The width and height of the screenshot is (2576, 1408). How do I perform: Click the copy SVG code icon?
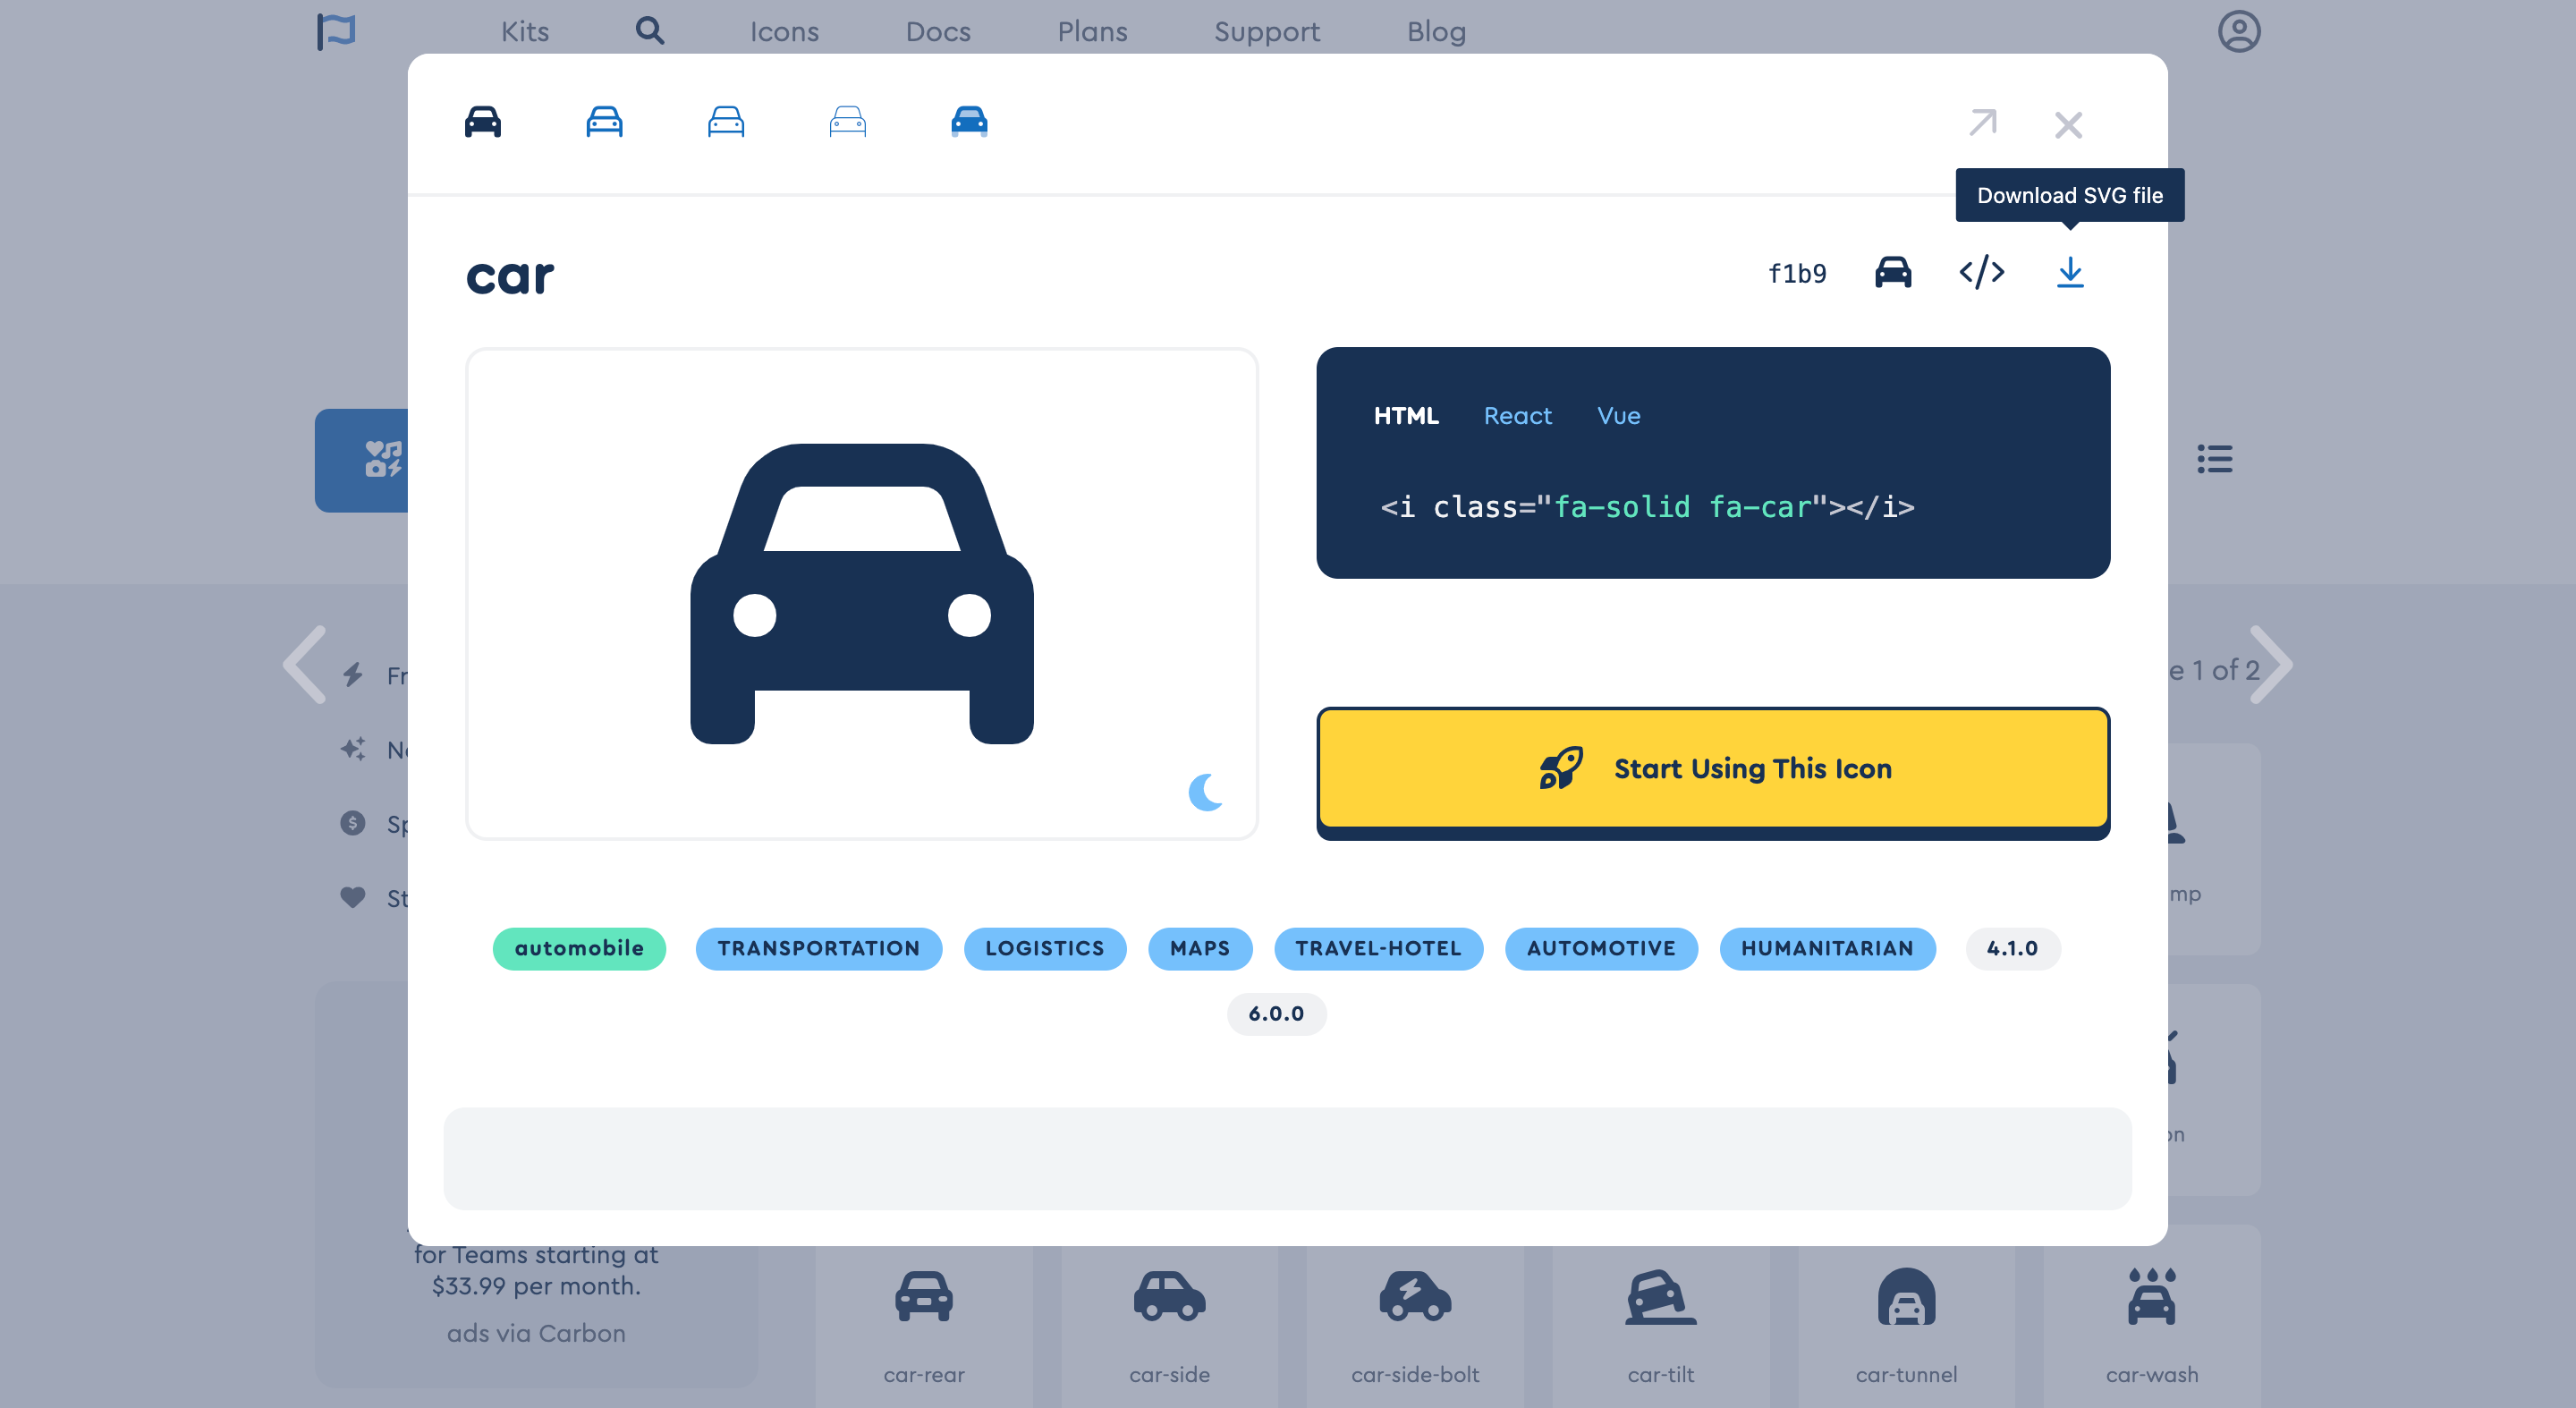coord(1981,272)
